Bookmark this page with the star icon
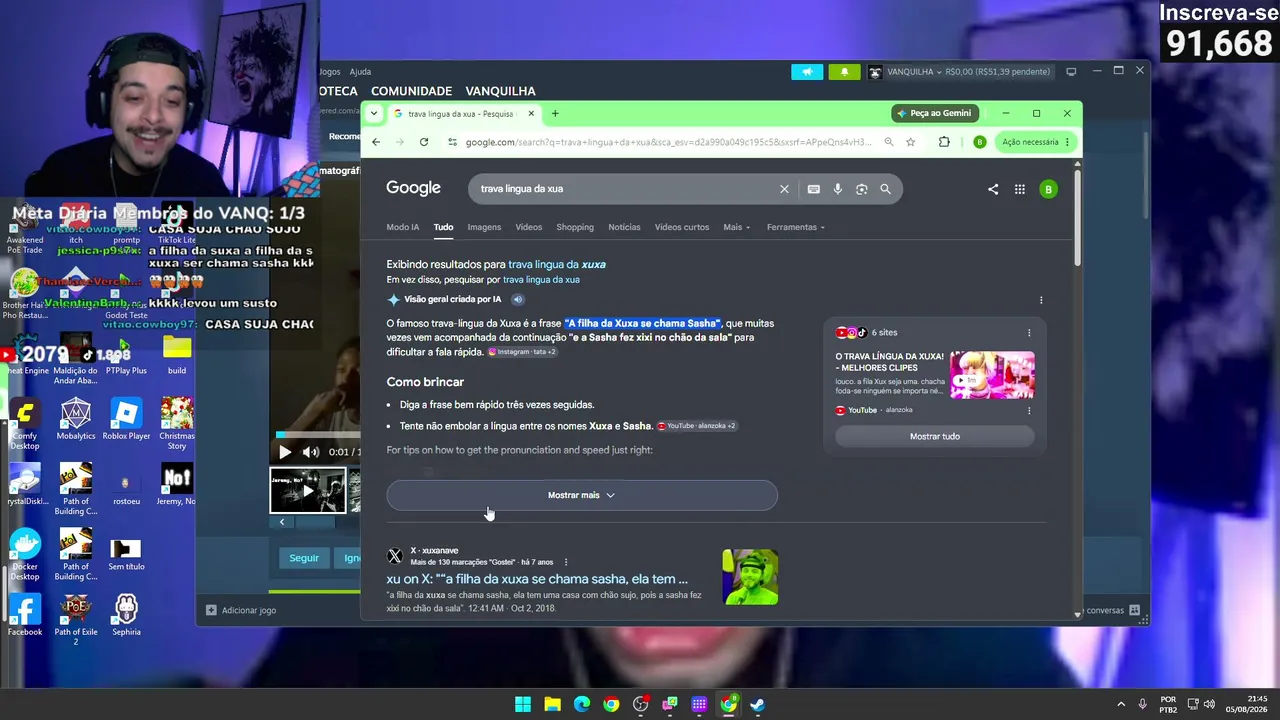This screenshot has width=1280, height=720. pos(911,142)
